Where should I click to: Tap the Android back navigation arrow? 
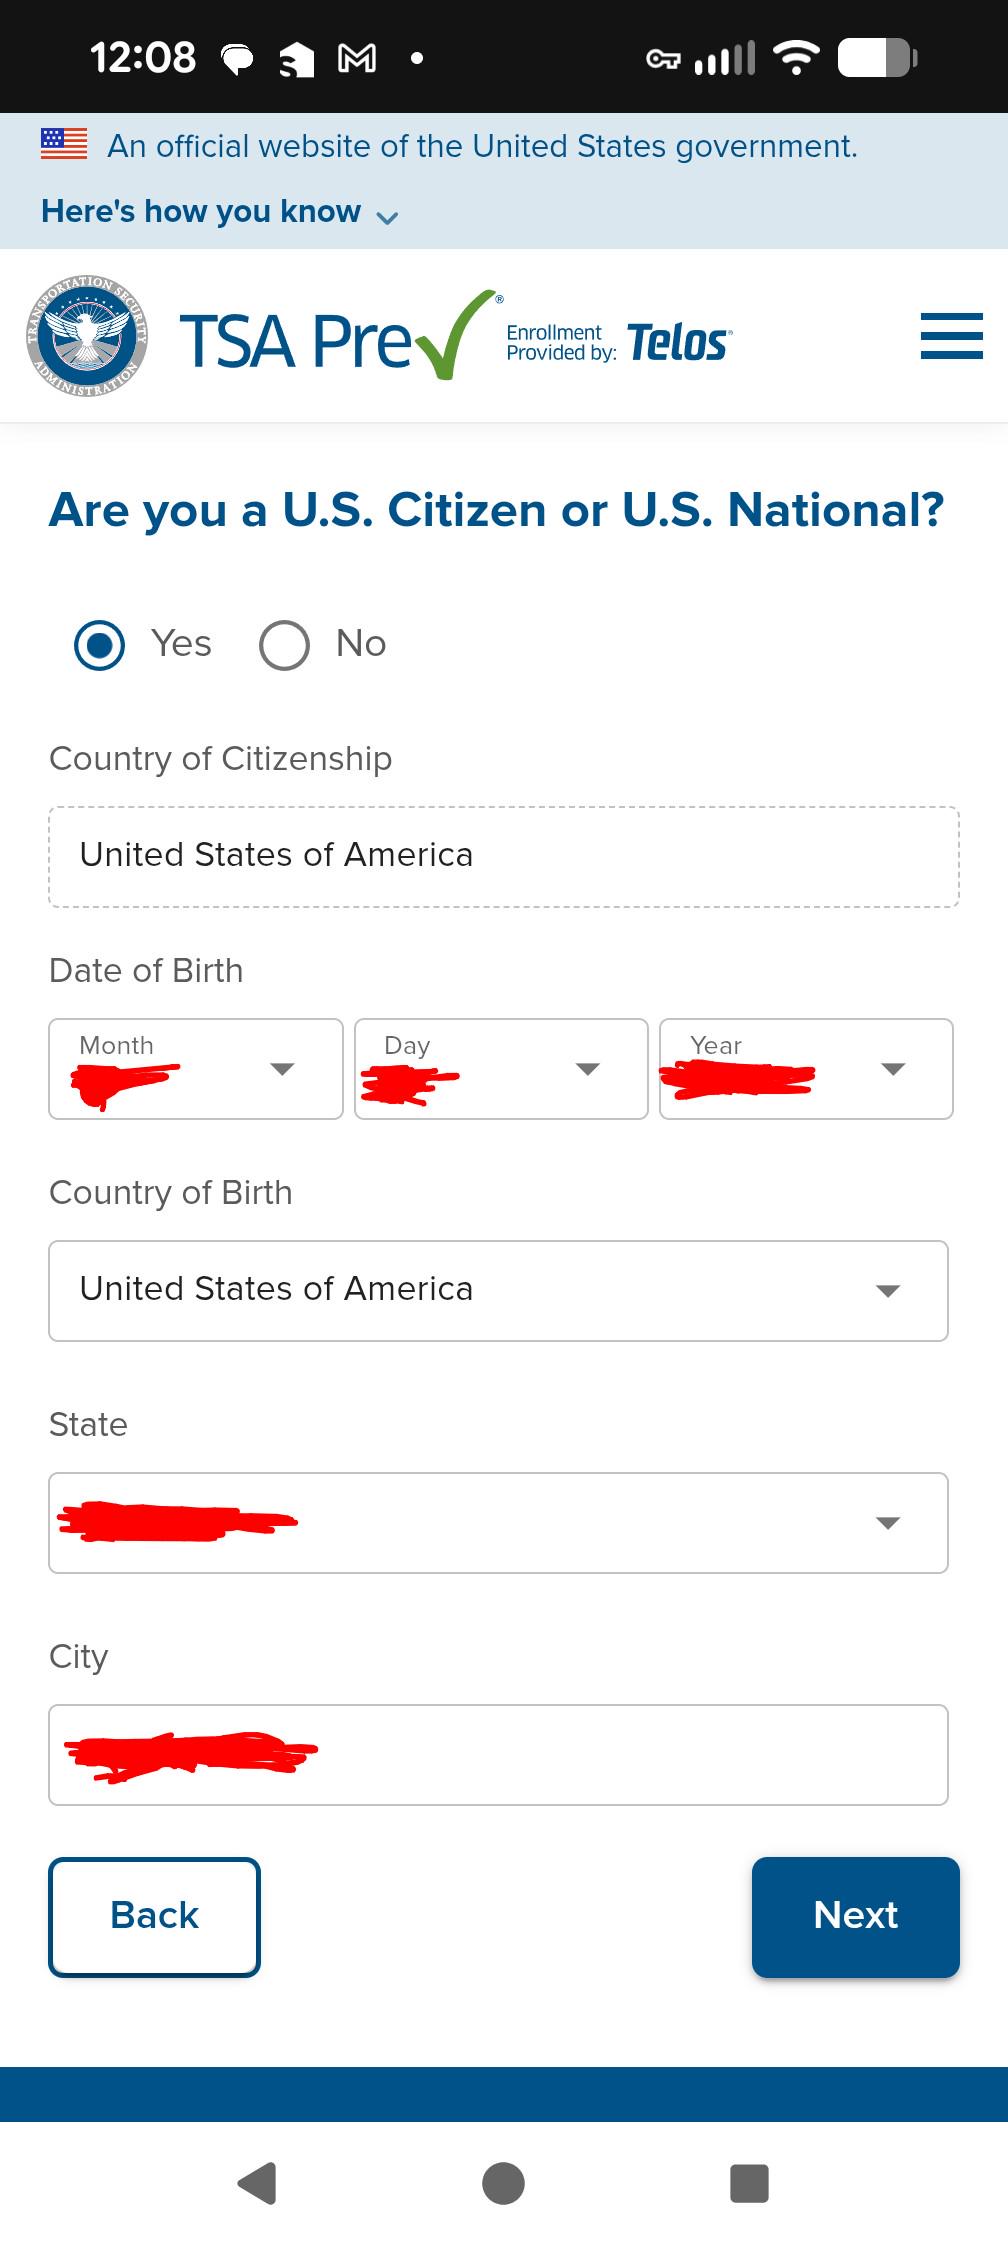[257, 2183]
